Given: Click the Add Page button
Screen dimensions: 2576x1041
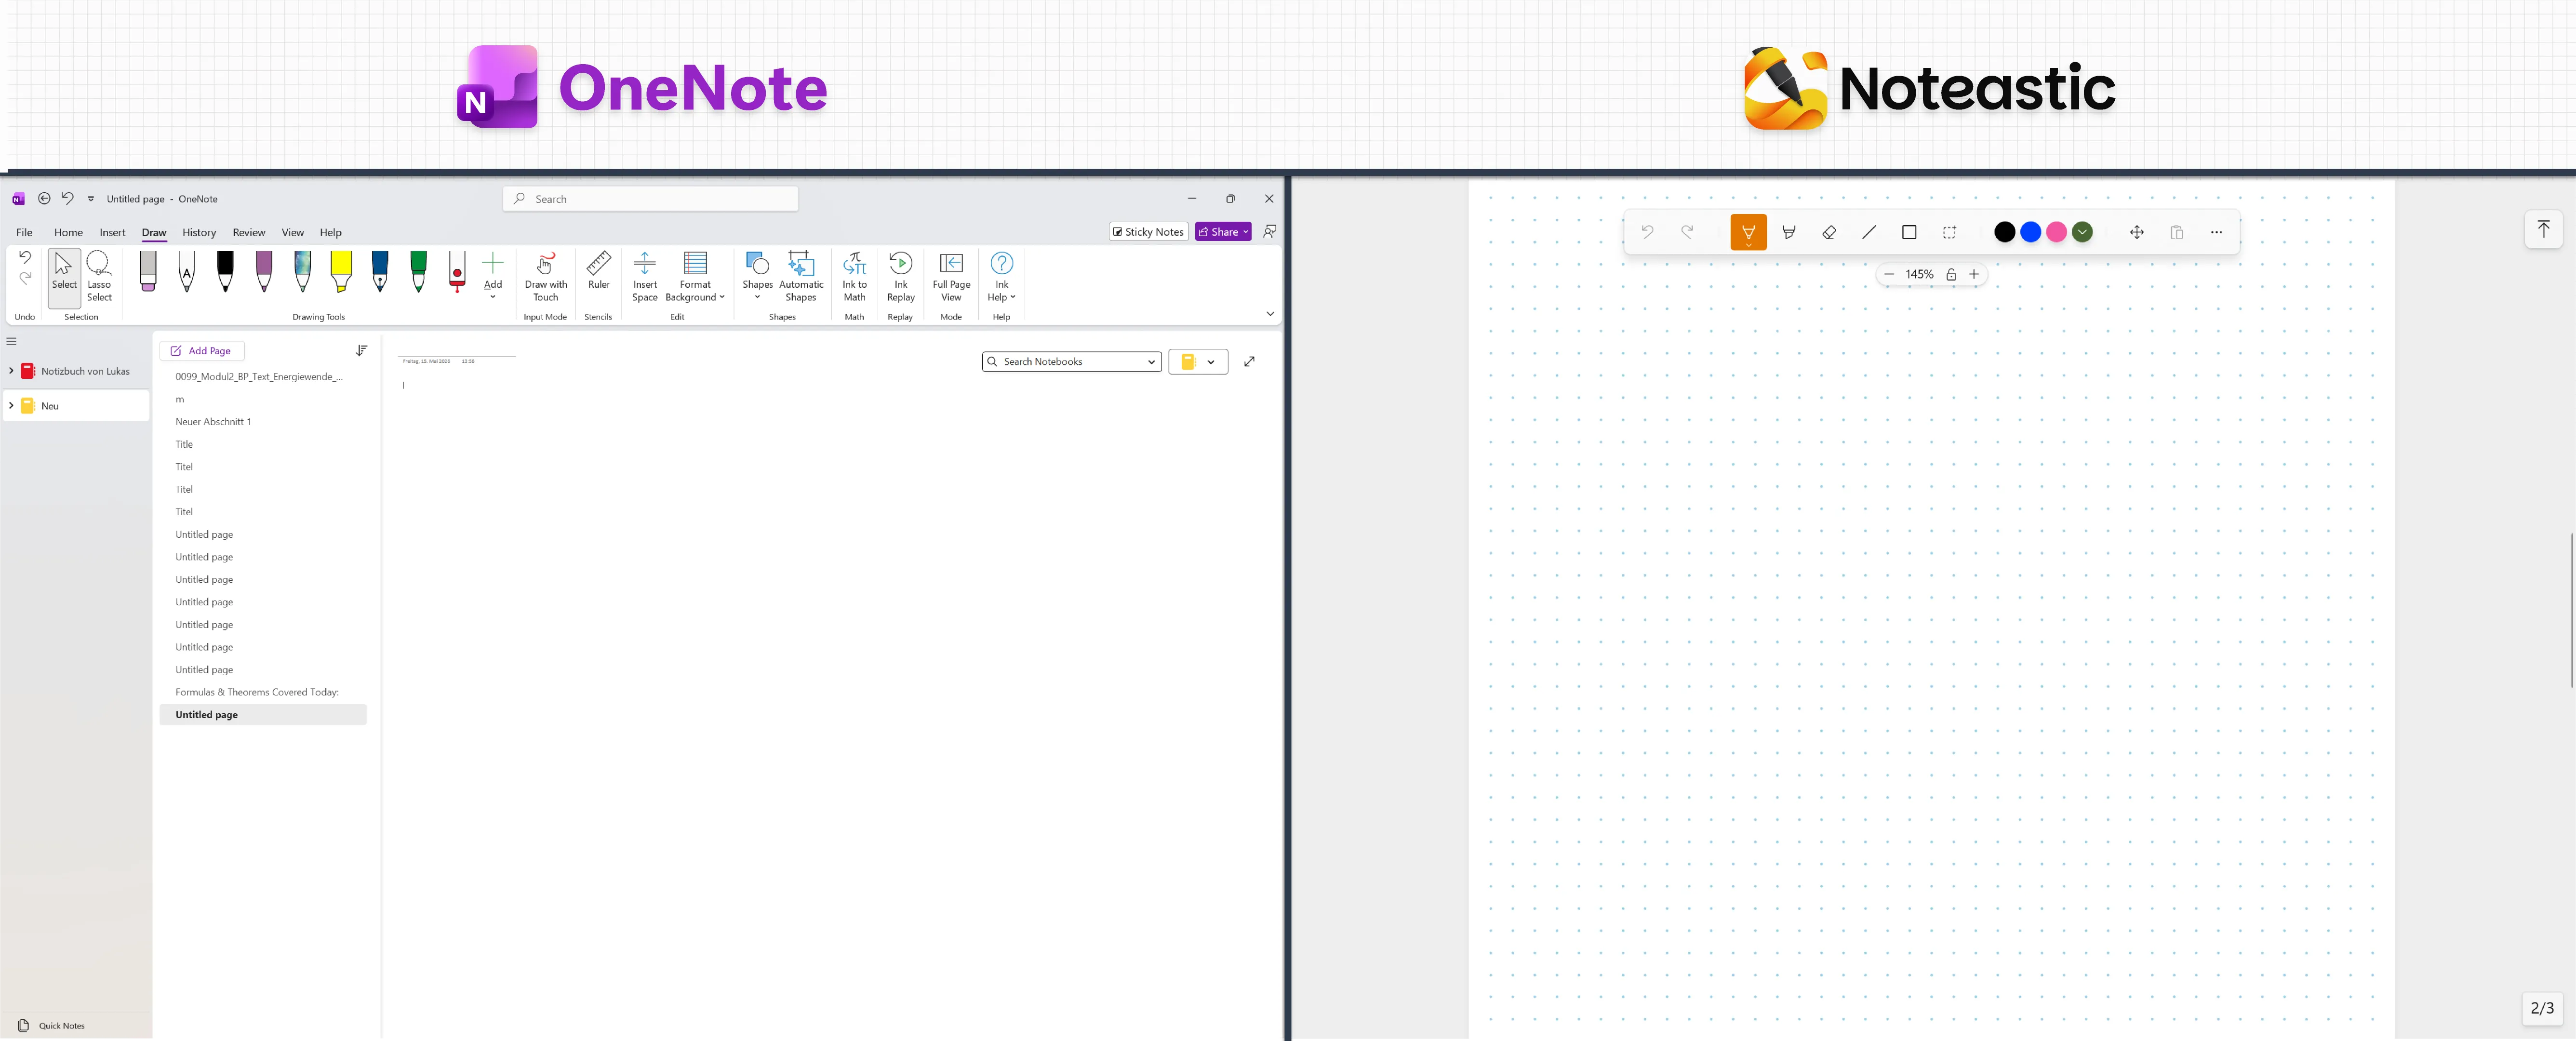Looking at the screenshot, I should pyautogui.click(x=202, y=351).
